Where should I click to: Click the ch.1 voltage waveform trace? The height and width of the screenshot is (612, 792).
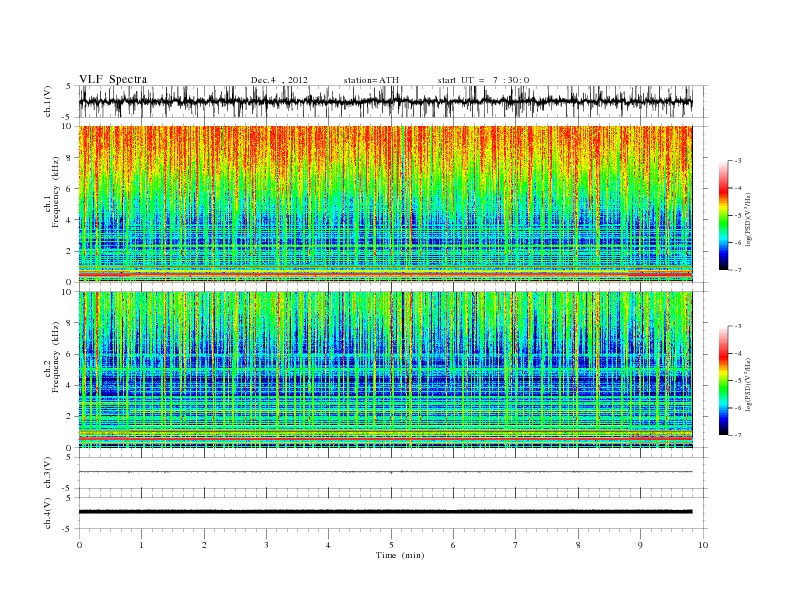point(385,101)
